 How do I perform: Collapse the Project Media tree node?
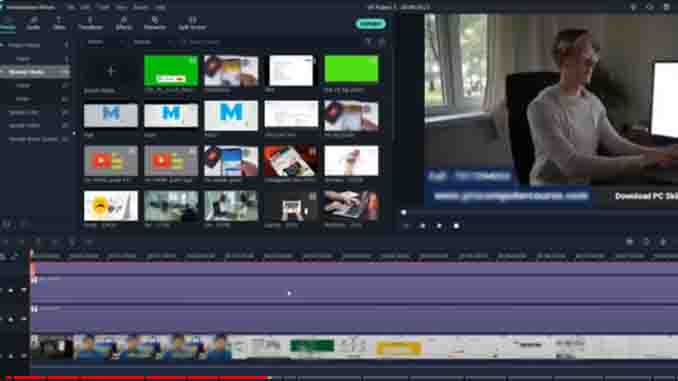click(x=2, y=45)
